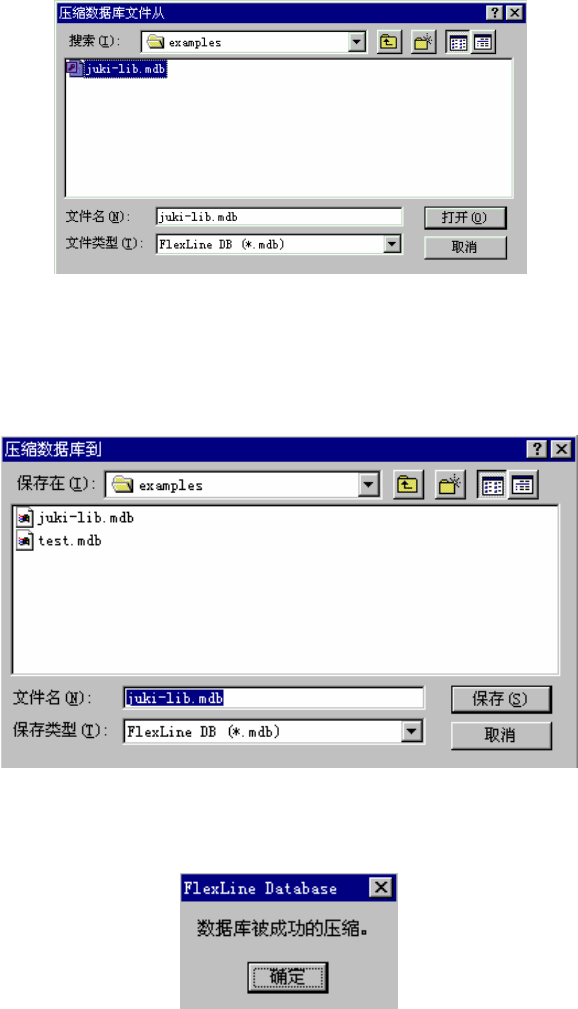Cancel the 压缩数据库到 save dialog

[501, 735]
